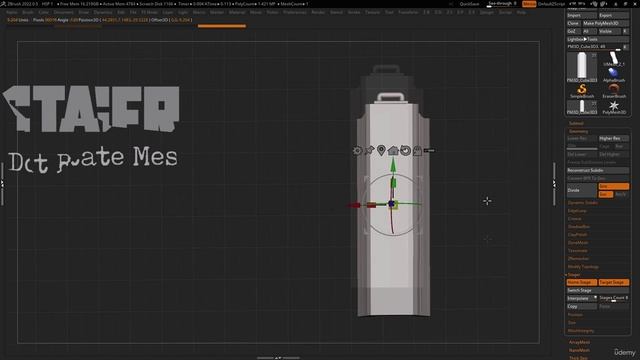Open the Preferences menu
640x360 pixels.
point(295,12)
